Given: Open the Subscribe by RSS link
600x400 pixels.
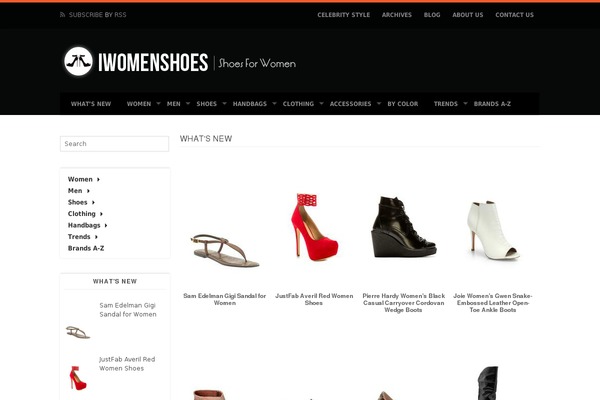Looking at the screenshot, I should [x=98, y=15].
